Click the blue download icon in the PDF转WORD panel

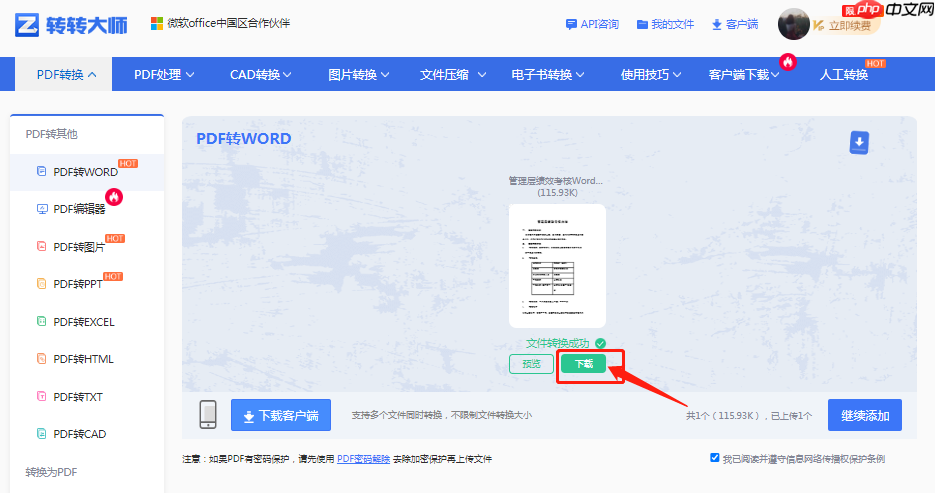859,142
